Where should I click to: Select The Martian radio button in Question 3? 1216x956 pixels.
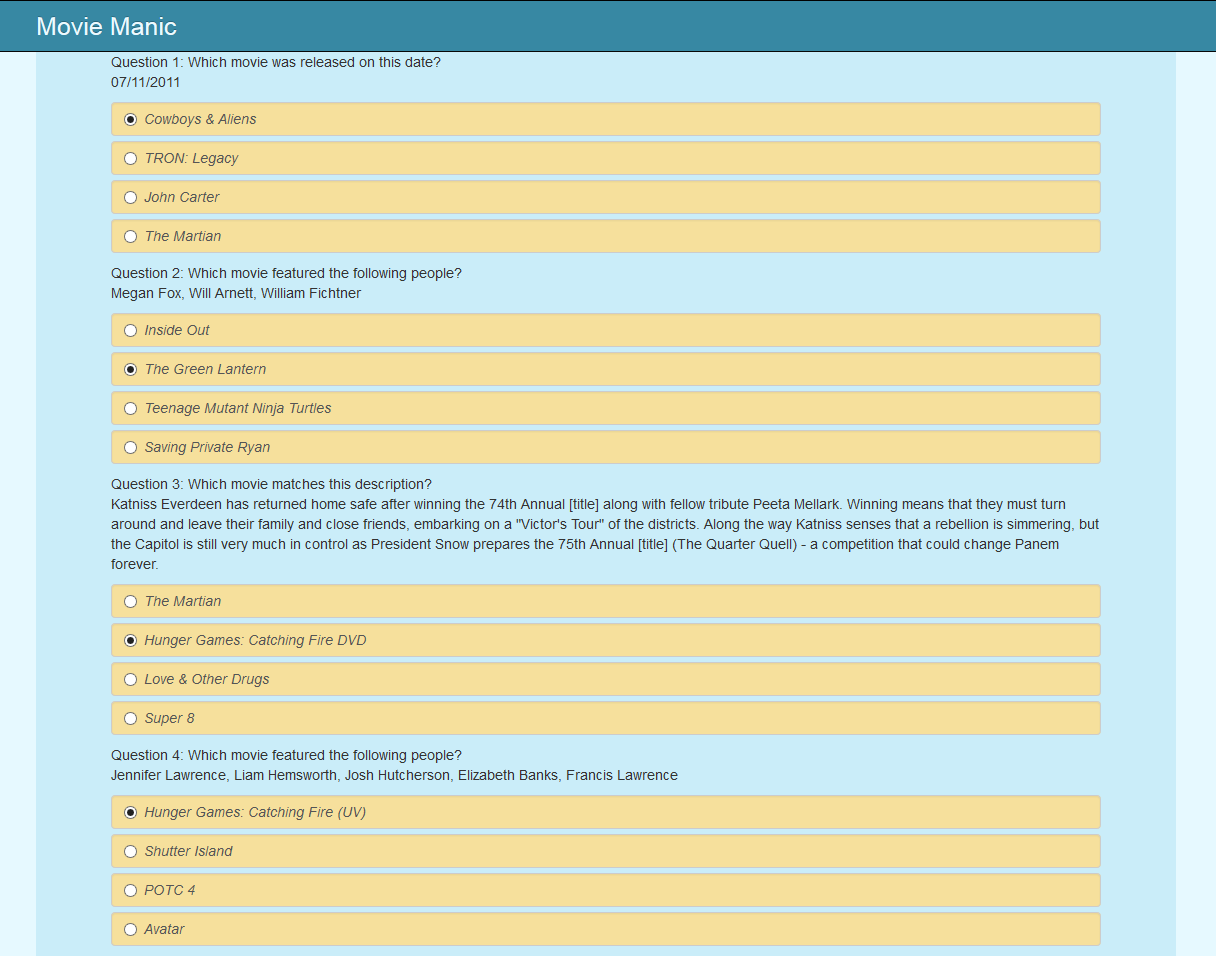(130, 601)
